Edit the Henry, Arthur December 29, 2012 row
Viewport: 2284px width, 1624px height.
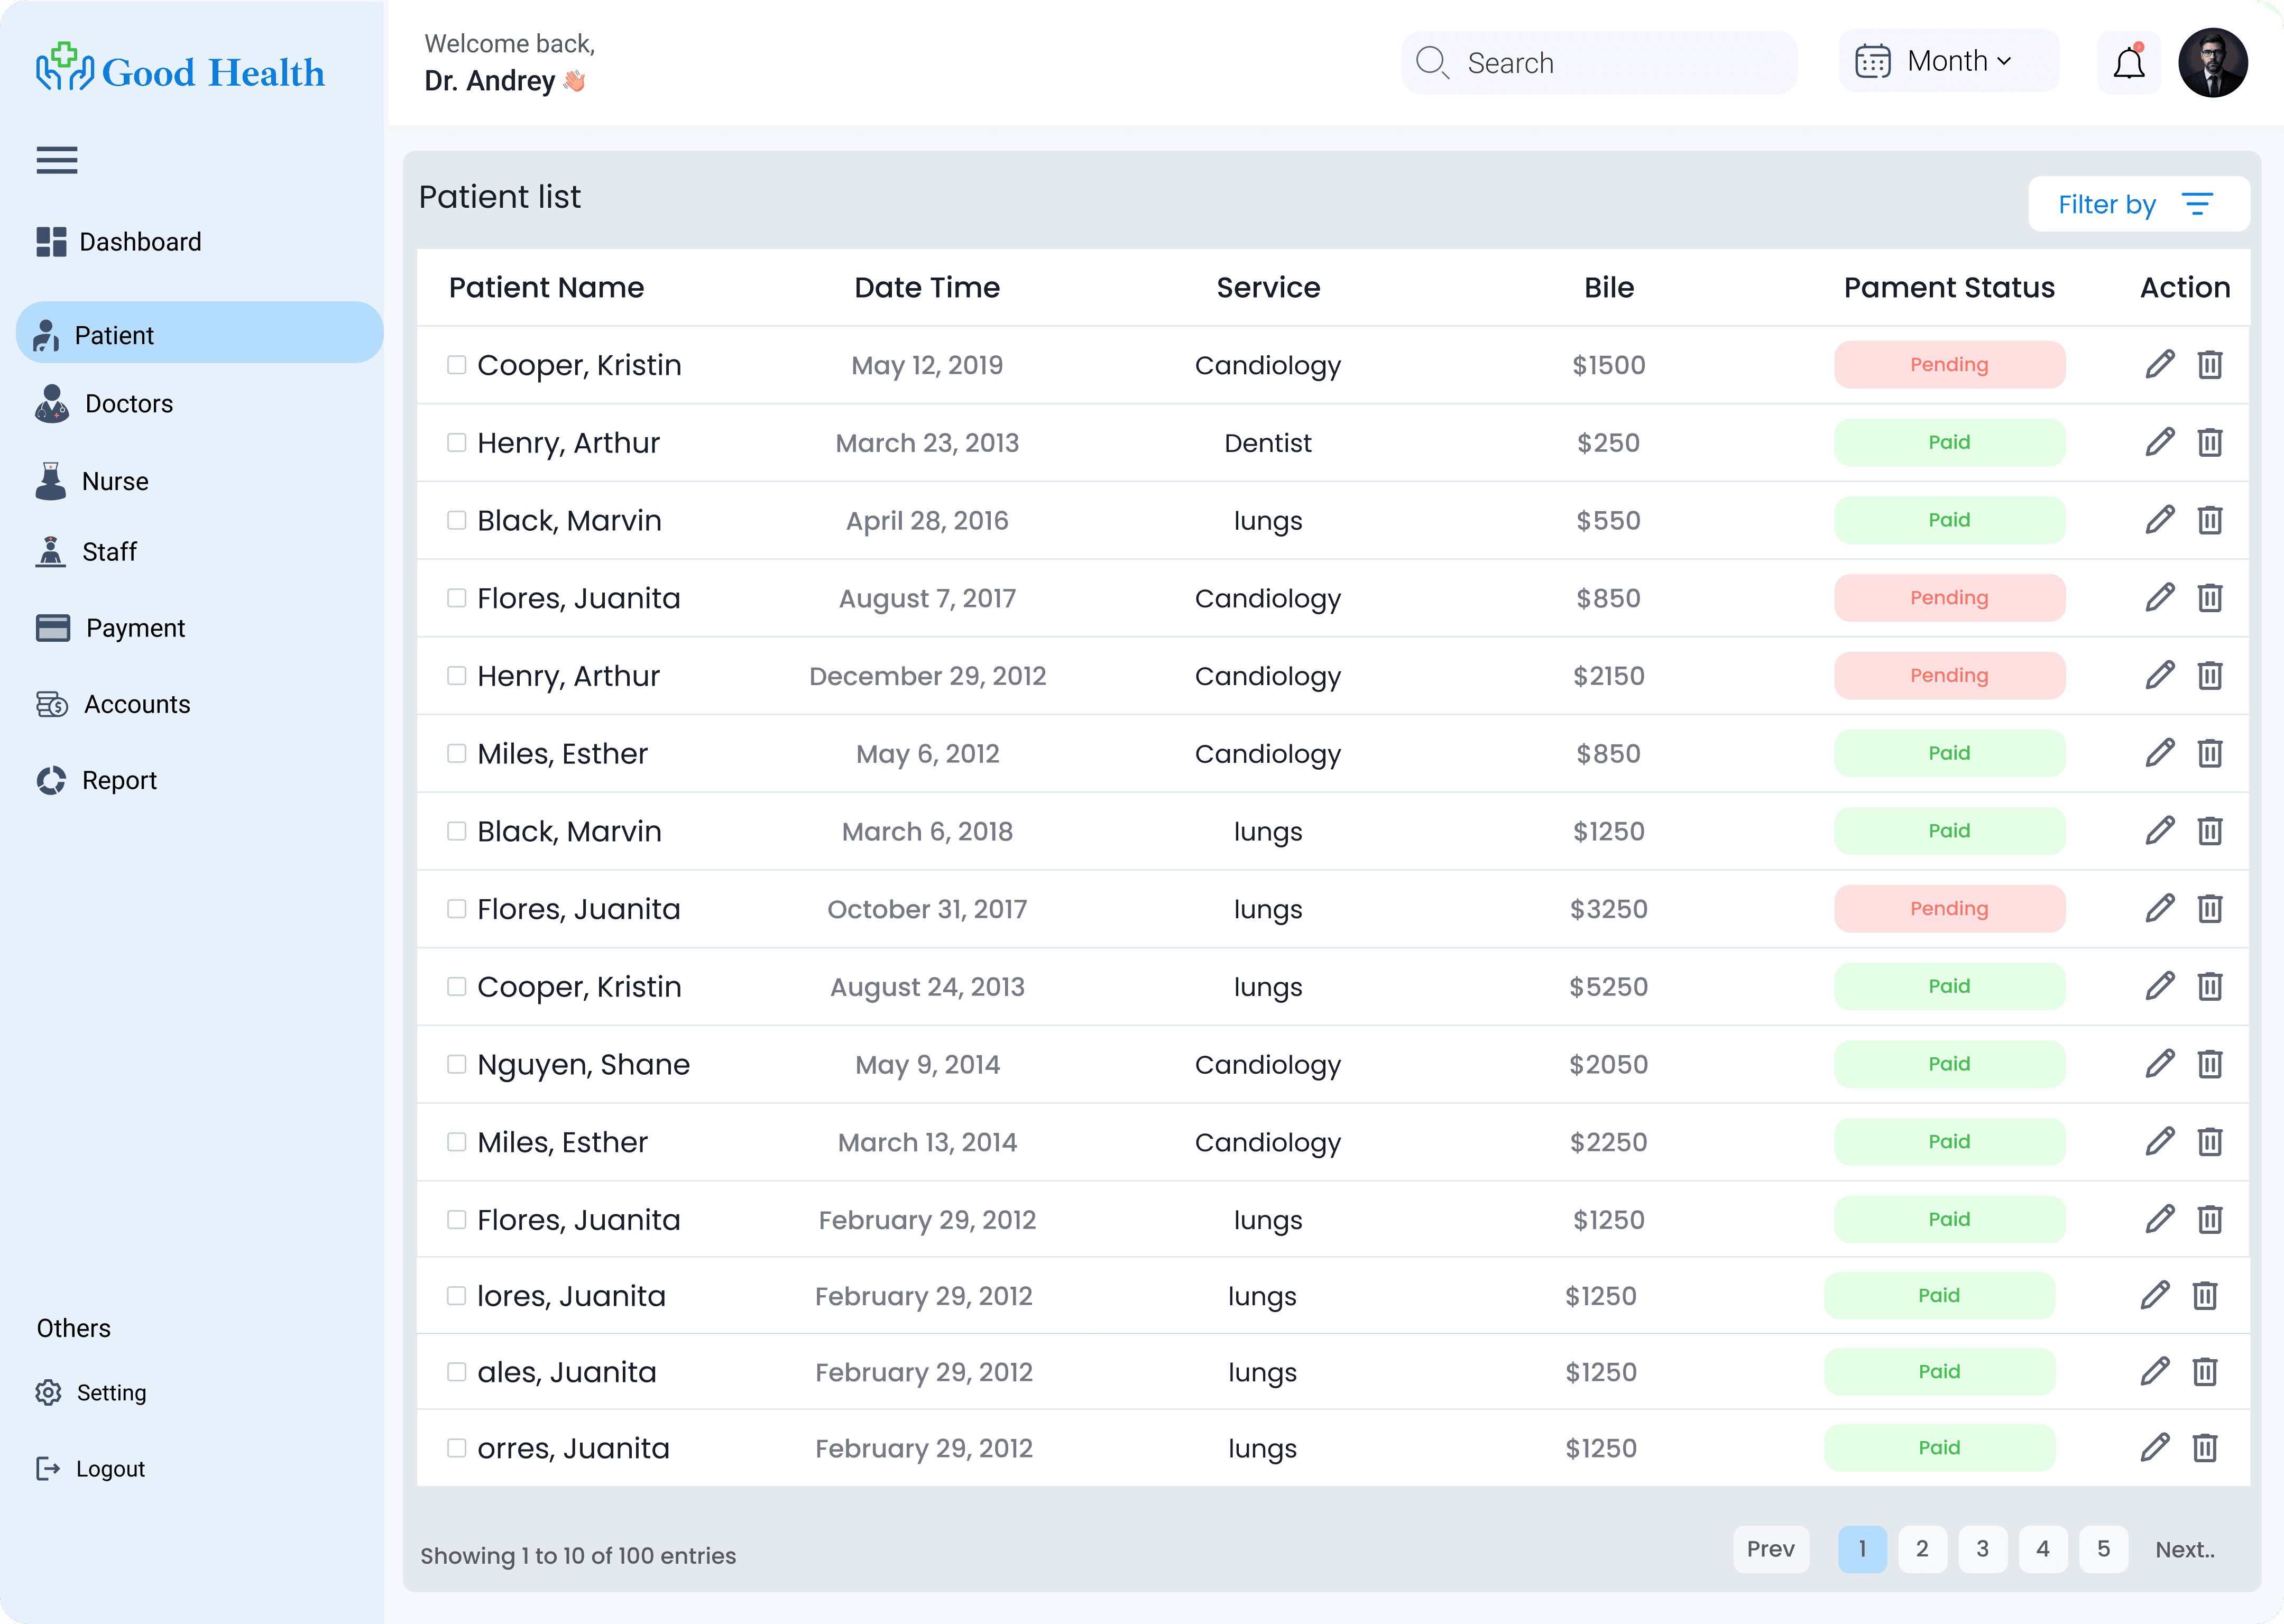2159,676
